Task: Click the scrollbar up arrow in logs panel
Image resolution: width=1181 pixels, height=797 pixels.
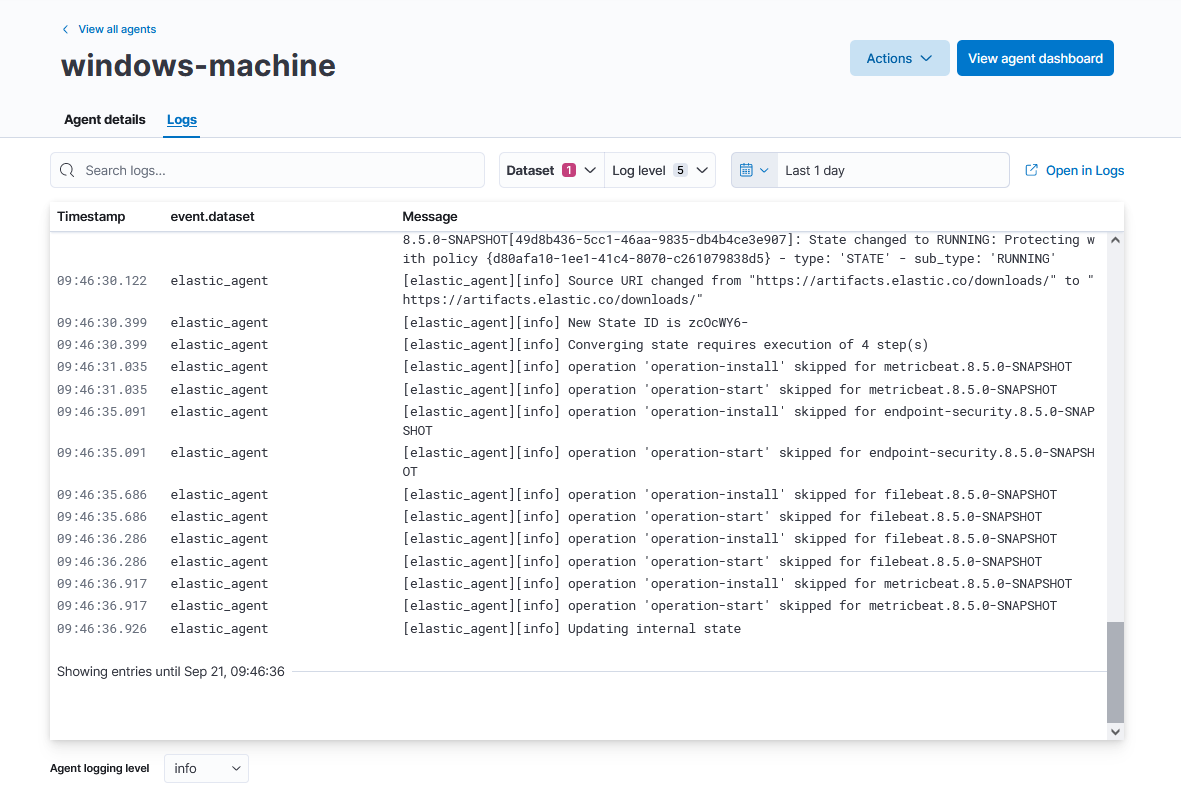Action: 1114,240
